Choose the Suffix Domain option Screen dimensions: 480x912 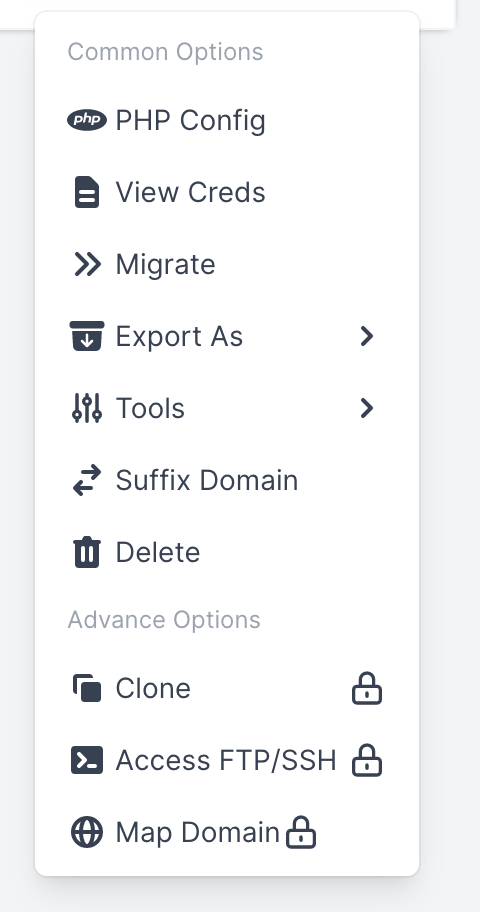pos(226,480)
